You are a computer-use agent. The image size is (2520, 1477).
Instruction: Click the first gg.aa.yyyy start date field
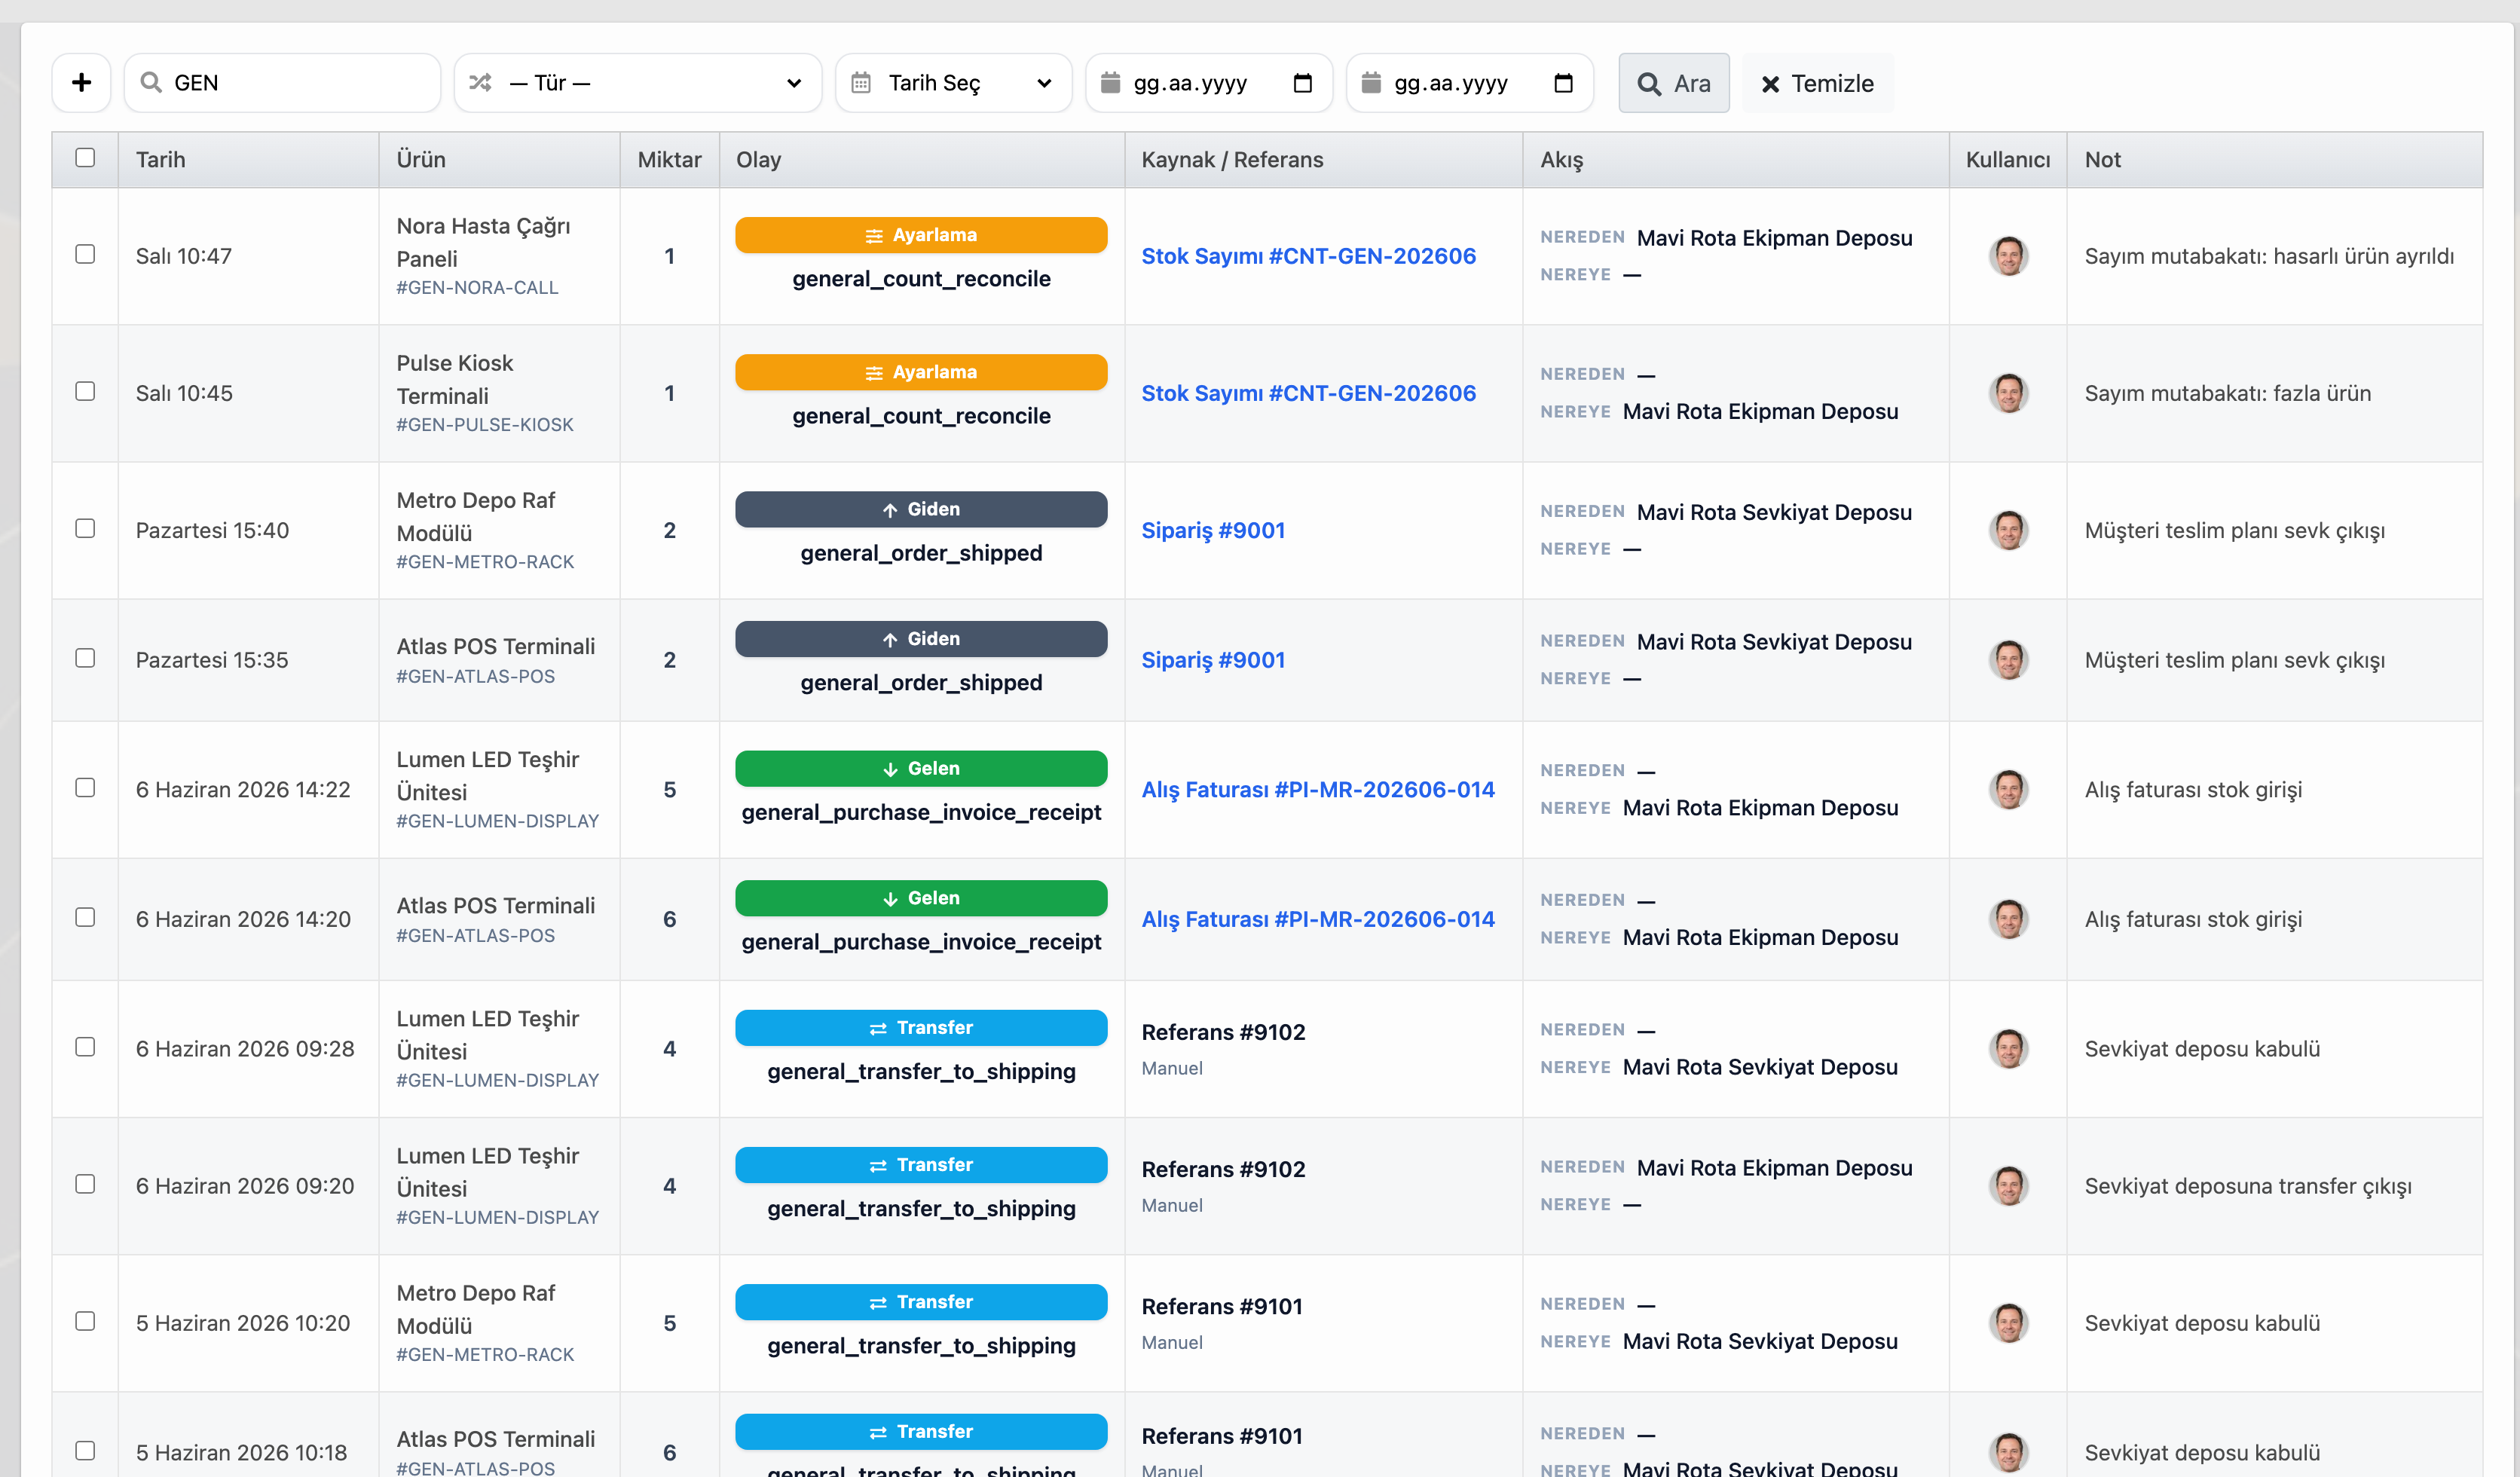point(1208,83)
